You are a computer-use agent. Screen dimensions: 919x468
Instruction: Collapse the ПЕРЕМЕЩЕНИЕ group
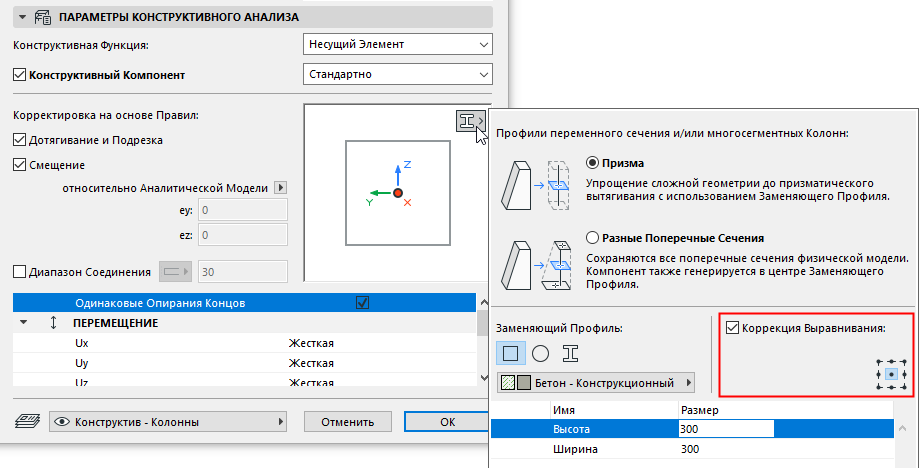tap(24, 324)
